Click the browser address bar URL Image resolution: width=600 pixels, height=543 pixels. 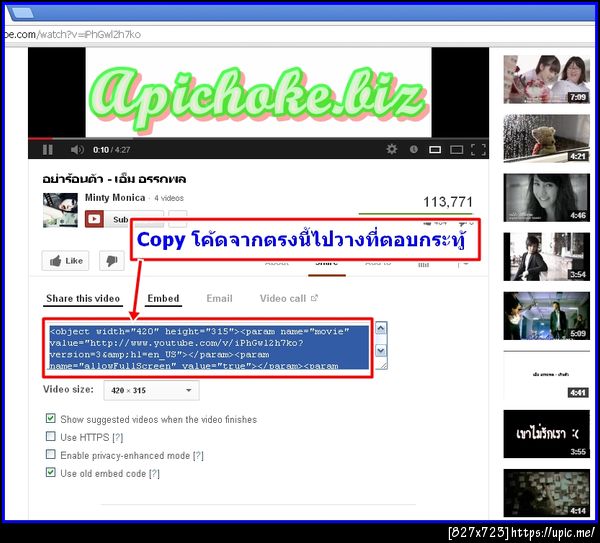(73, 34)
